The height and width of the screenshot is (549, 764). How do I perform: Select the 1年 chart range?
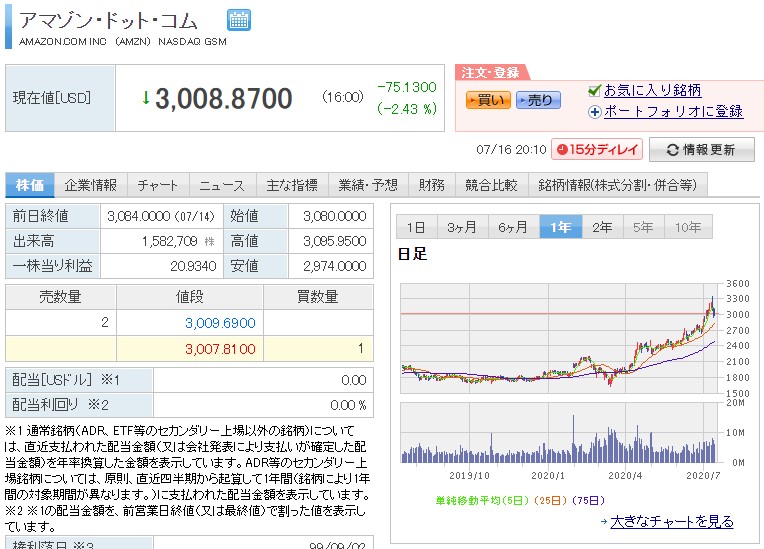point(561,227)
